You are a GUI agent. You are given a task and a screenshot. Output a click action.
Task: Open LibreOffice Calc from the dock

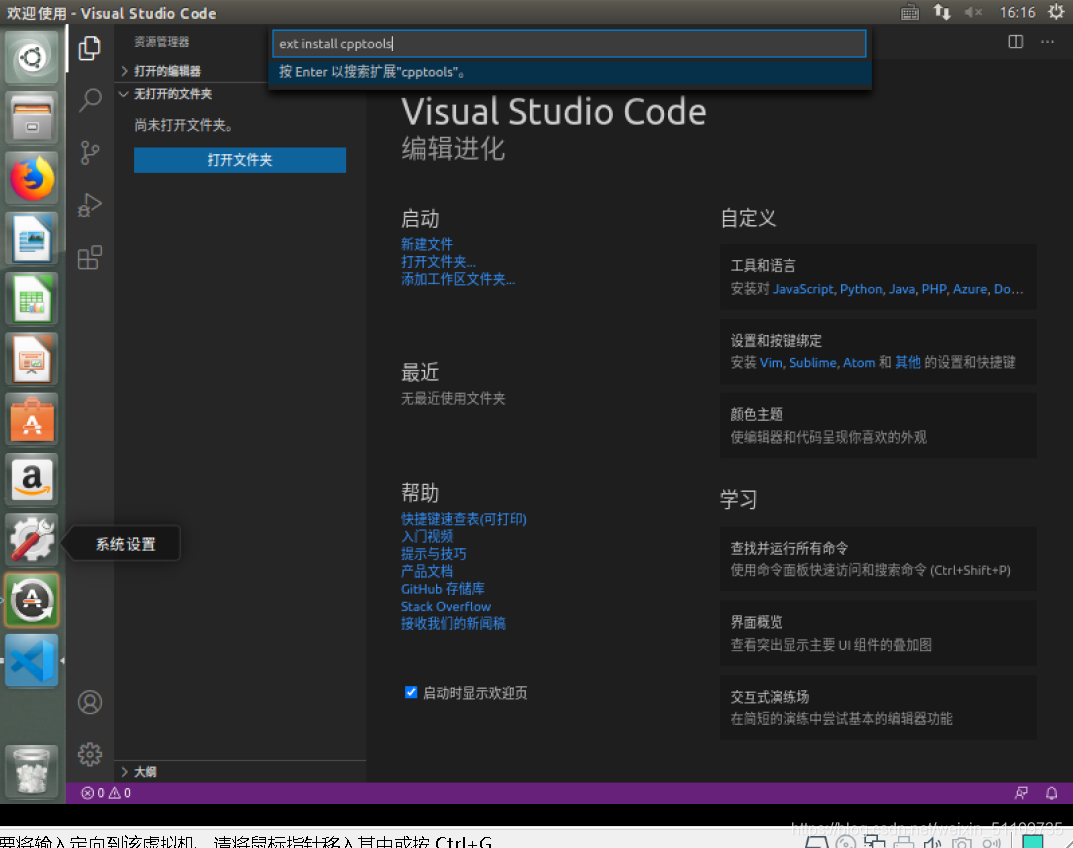pos(31,298)
